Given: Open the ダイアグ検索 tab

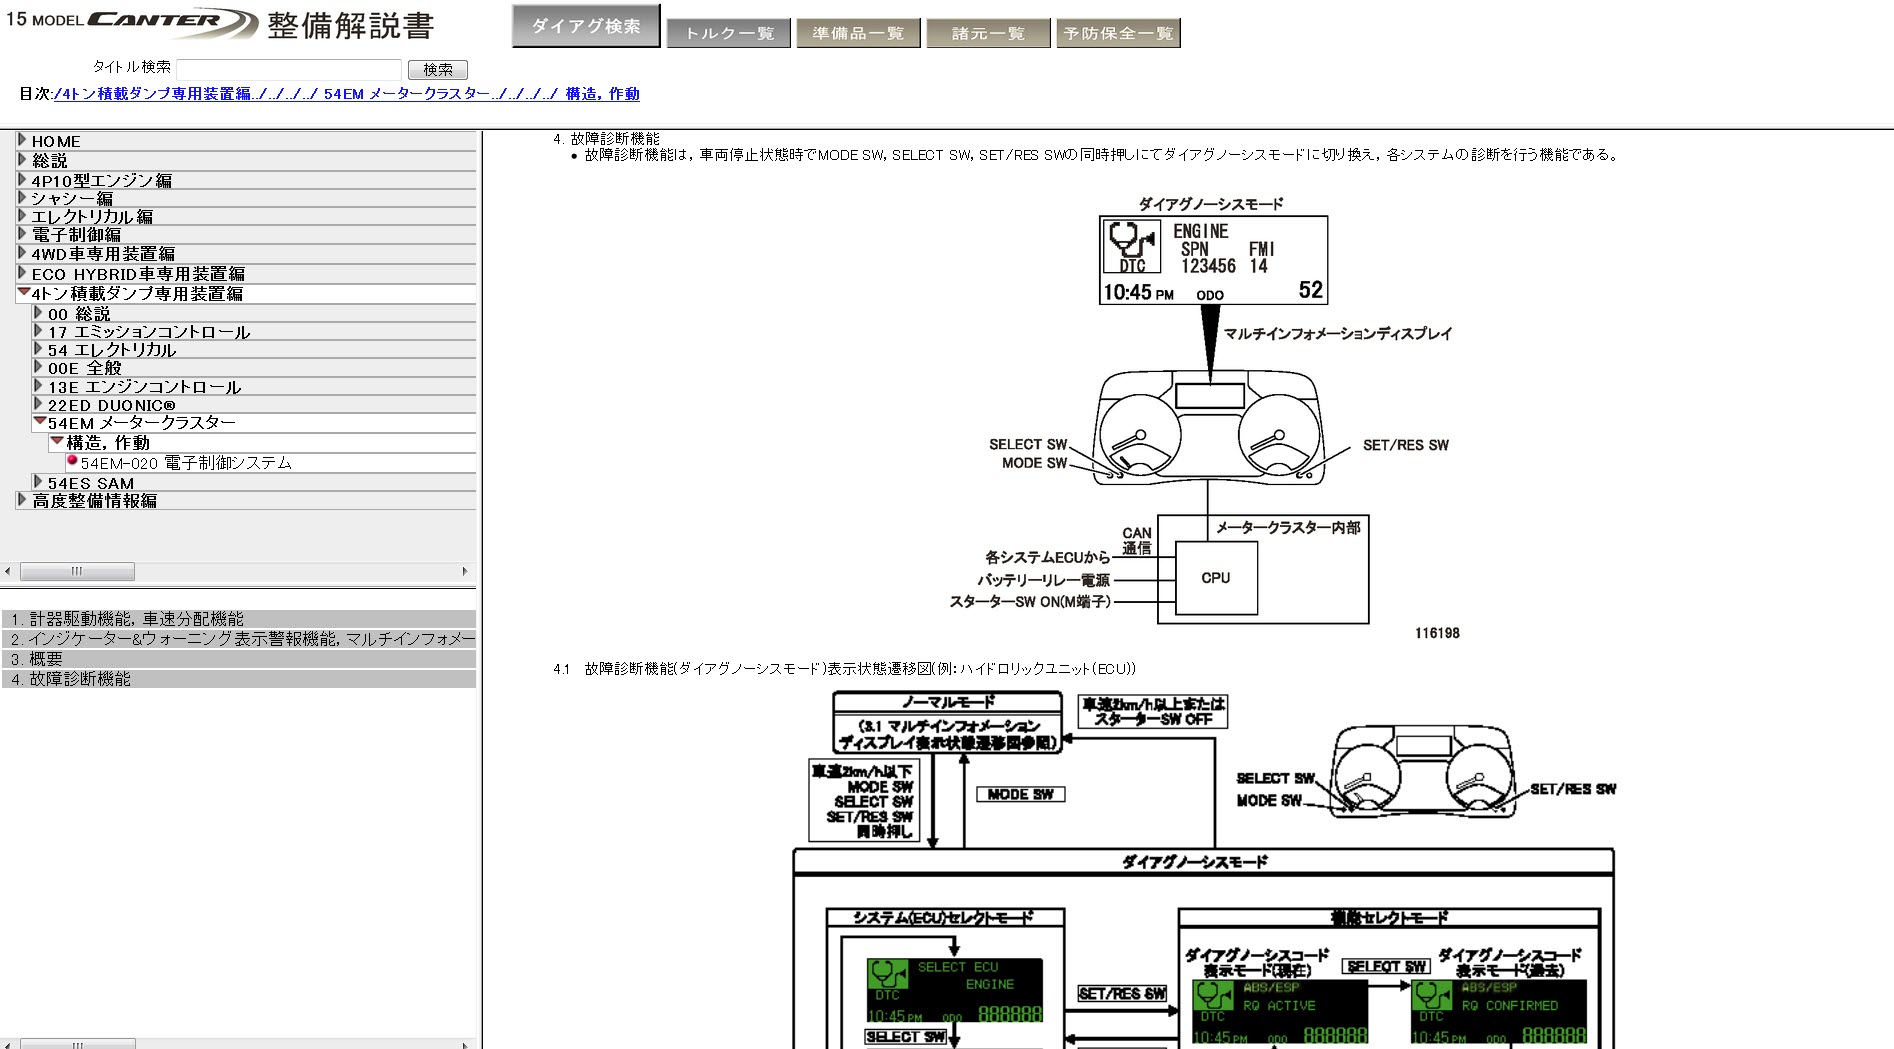Looking at the screenshot, I should pos(586,27).
